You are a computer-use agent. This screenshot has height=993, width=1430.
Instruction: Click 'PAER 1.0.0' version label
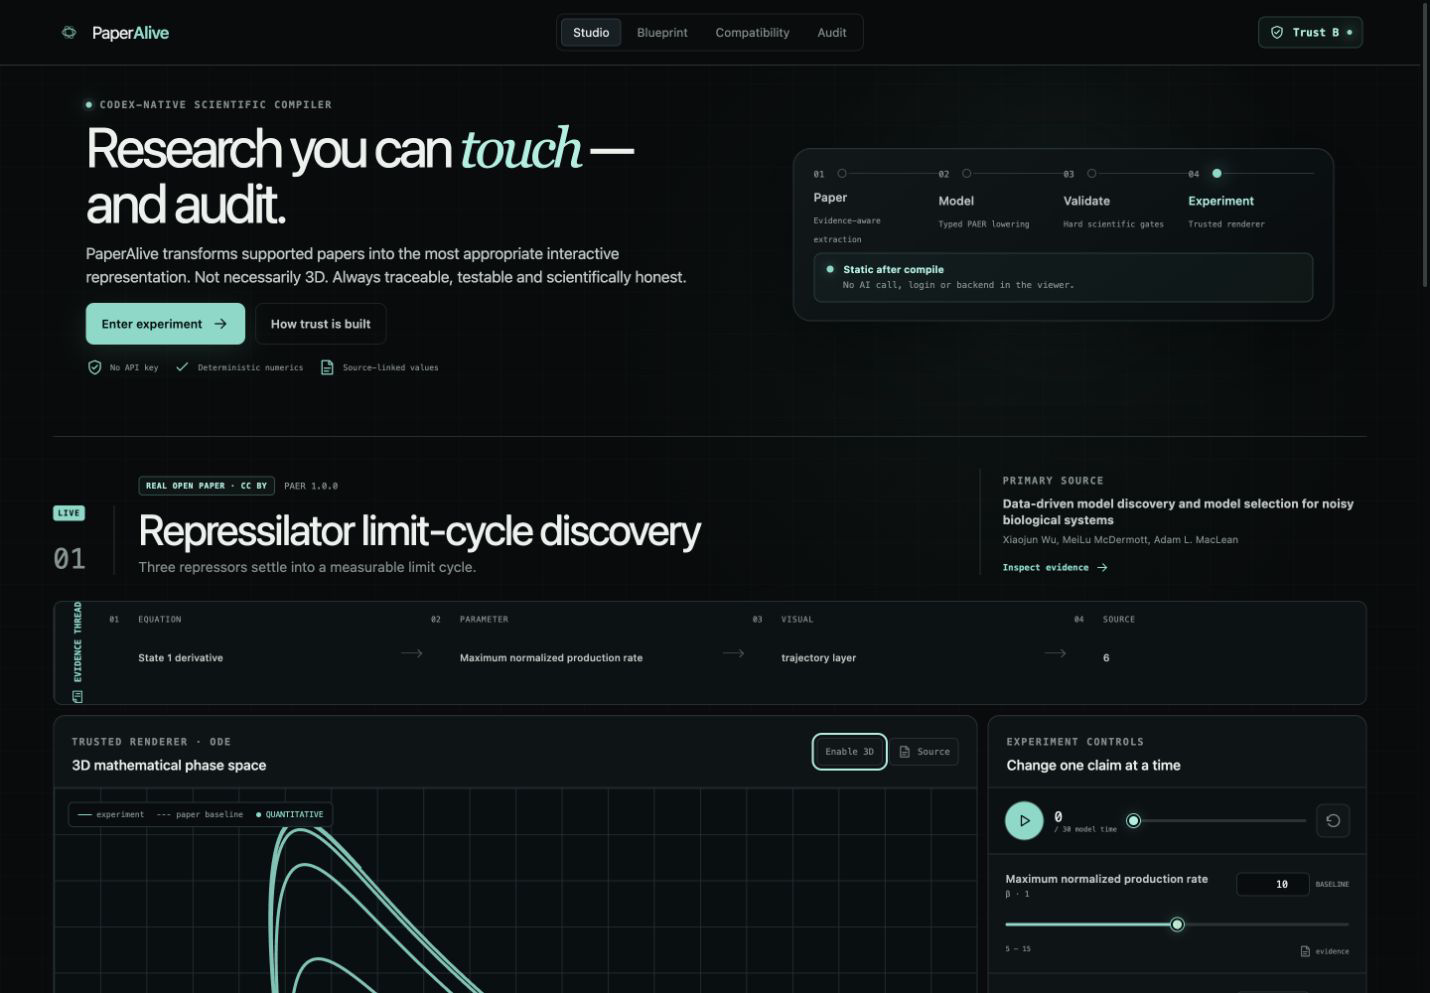pyautogui.click(x=311, y=486)
